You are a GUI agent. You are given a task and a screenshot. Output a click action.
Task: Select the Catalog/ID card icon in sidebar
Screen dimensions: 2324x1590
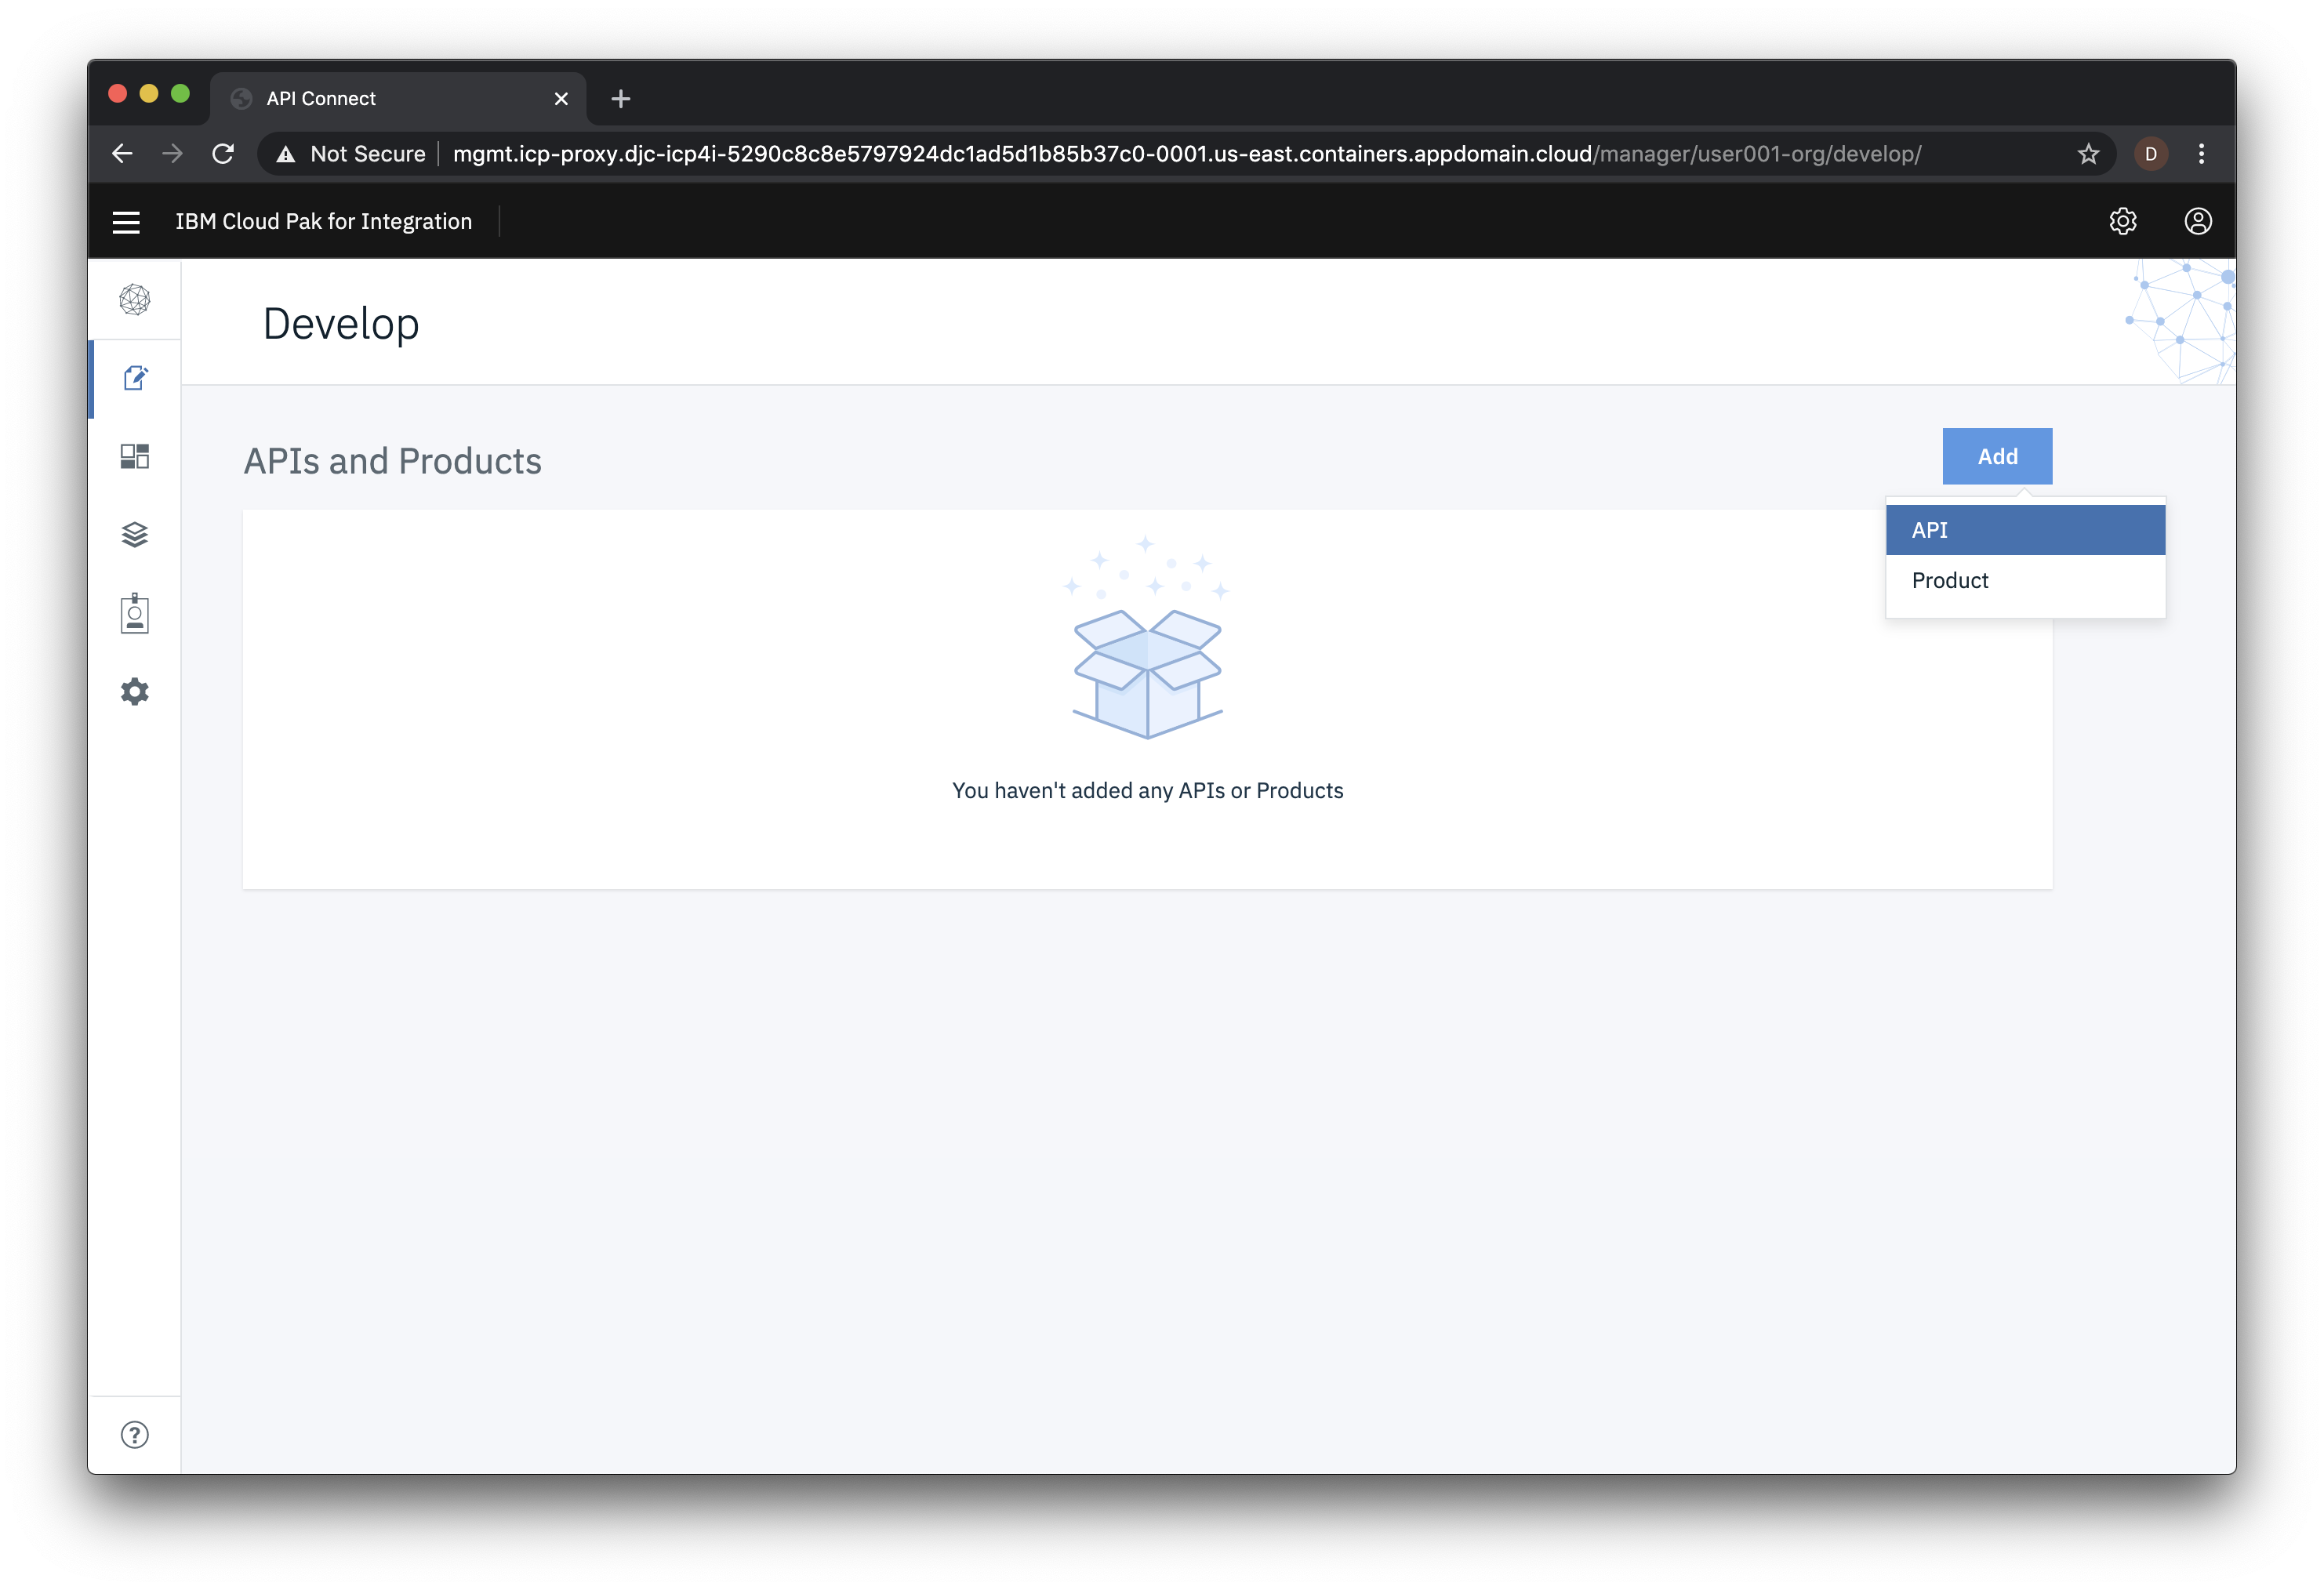point(134,613)
